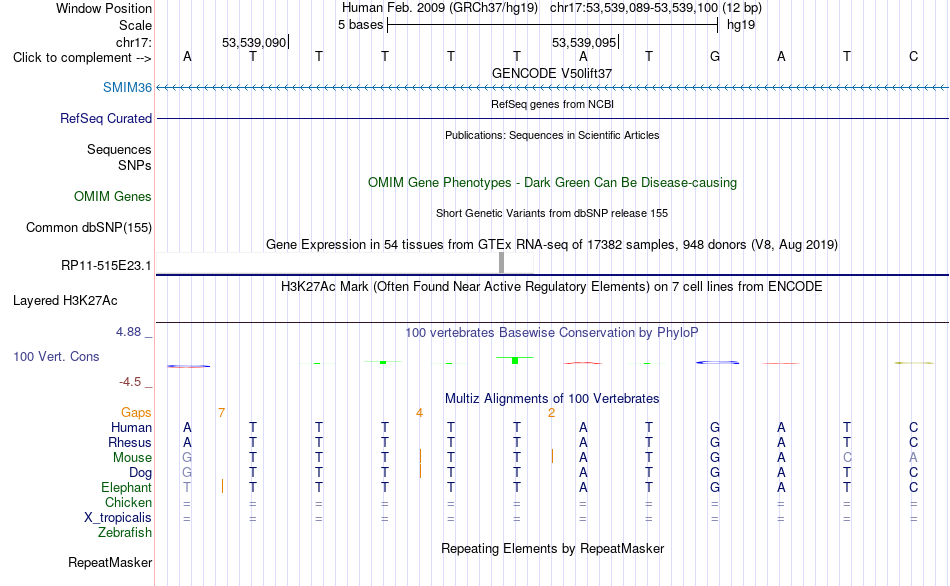The width and height of the screenshot is (950, 586).
Task: Click the orange gap count 4
Action: coord(419,413)
